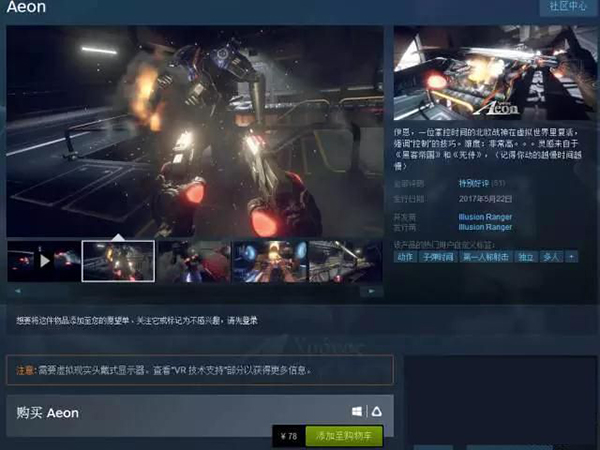Click the Aeon page title text
The width and height of the screenshot is (600, 450).
(x=26, y=7)
